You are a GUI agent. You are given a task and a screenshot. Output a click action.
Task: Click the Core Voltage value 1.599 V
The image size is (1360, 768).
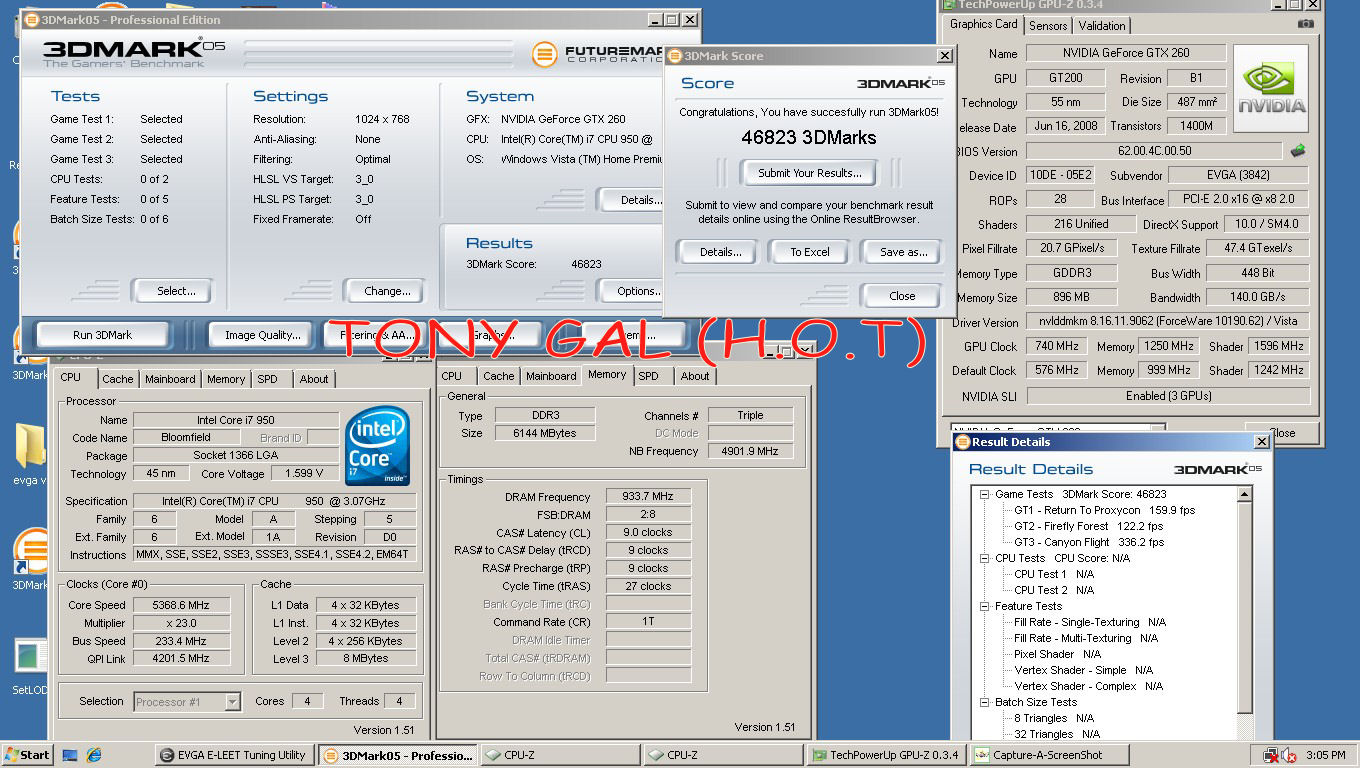304,473
